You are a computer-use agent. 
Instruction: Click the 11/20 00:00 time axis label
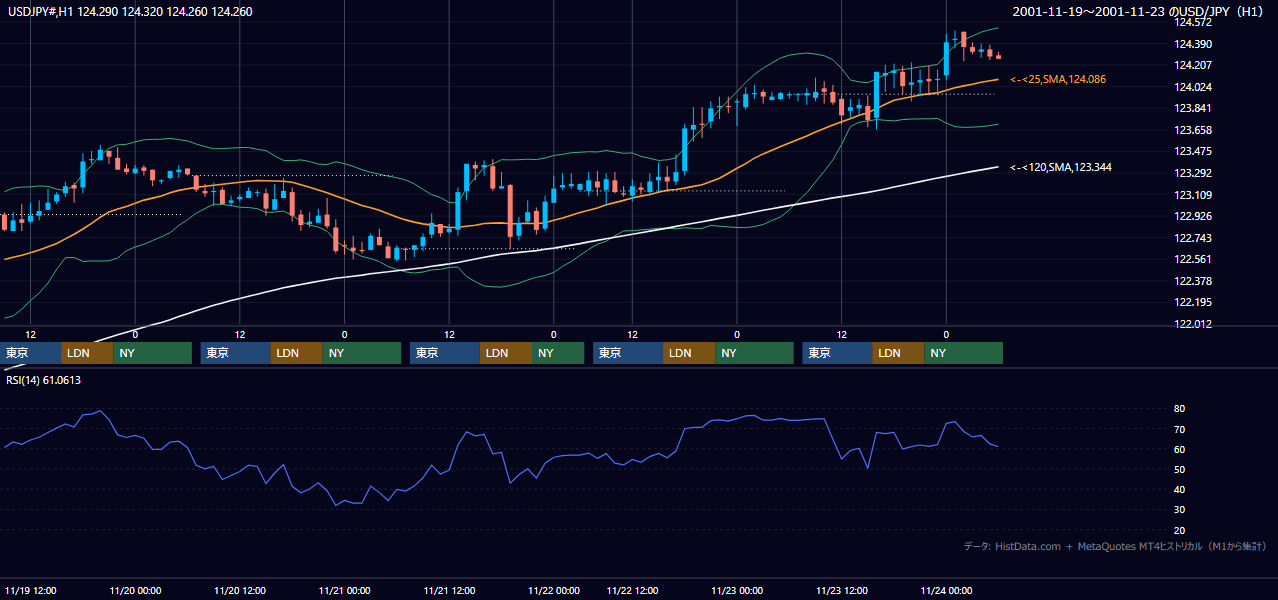[x=135, y=590]
